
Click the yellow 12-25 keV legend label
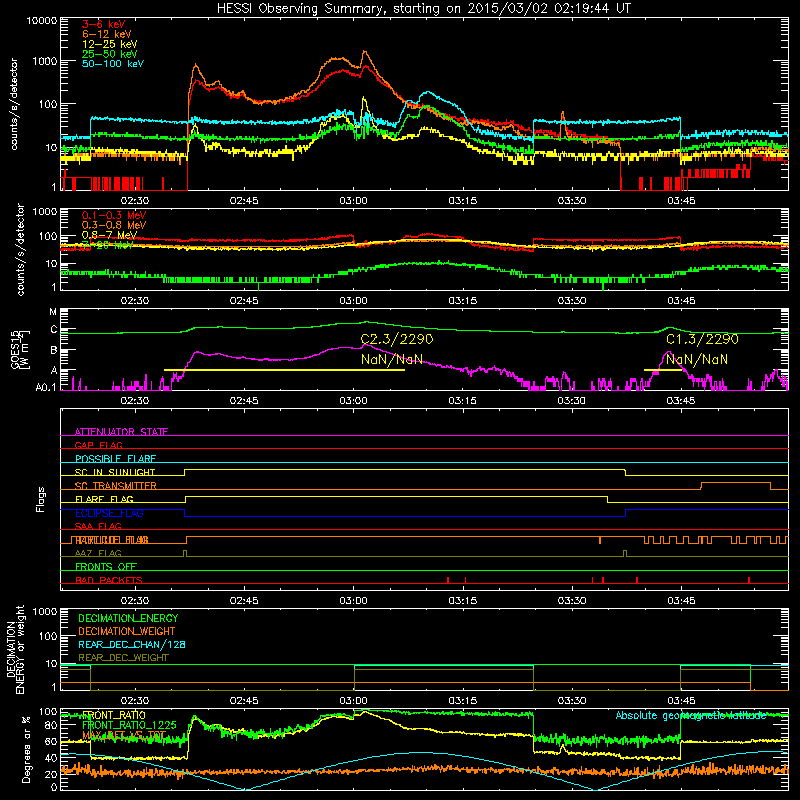109,44
